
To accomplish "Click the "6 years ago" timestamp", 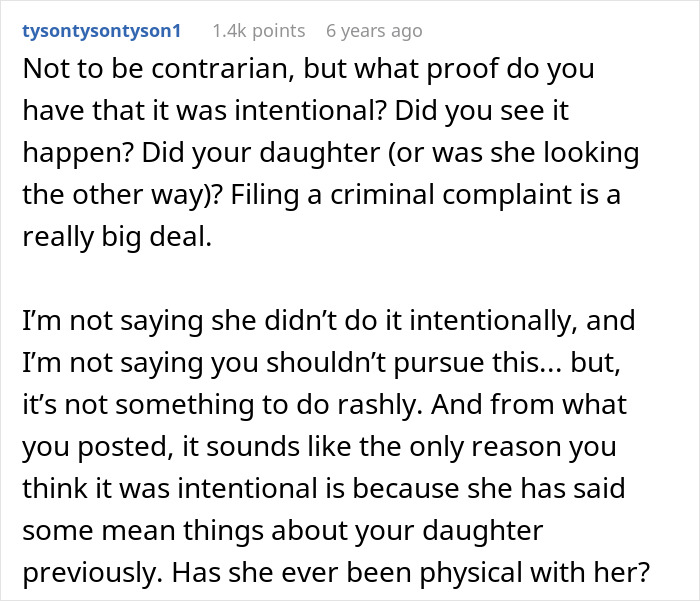I will pos(374,31).
